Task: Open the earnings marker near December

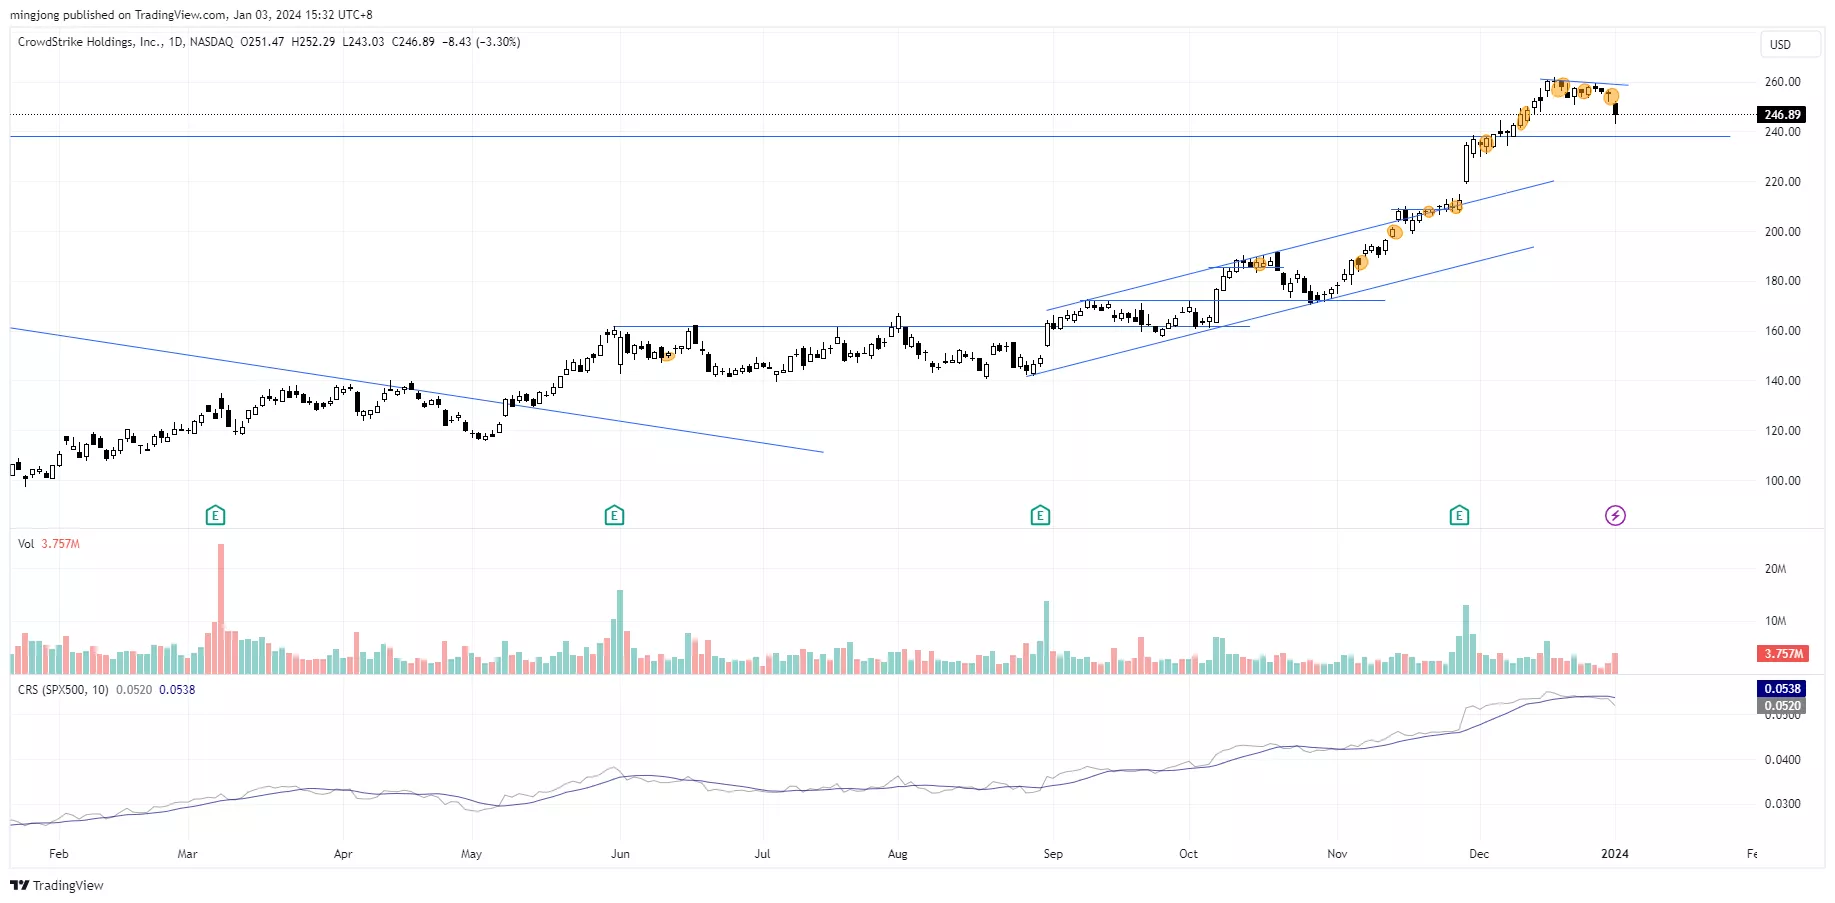Action: coord(1459,516)
